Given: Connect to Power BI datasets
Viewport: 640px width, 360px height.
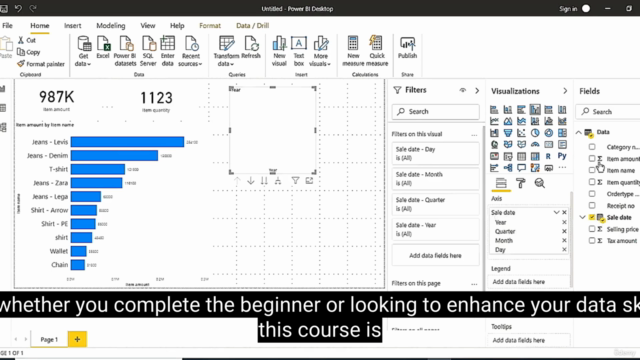Looking at the screenshot, I should click(125, 51).
